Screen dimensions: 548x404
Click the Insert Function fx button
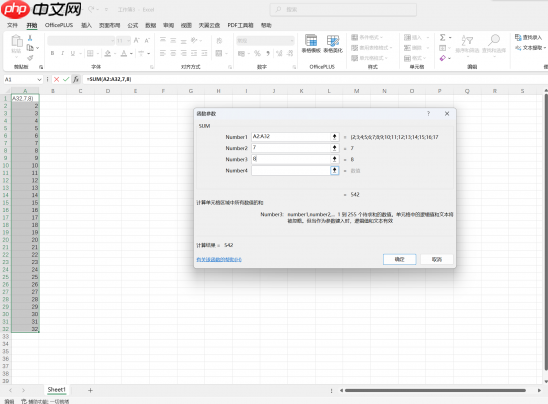point(76,80)
